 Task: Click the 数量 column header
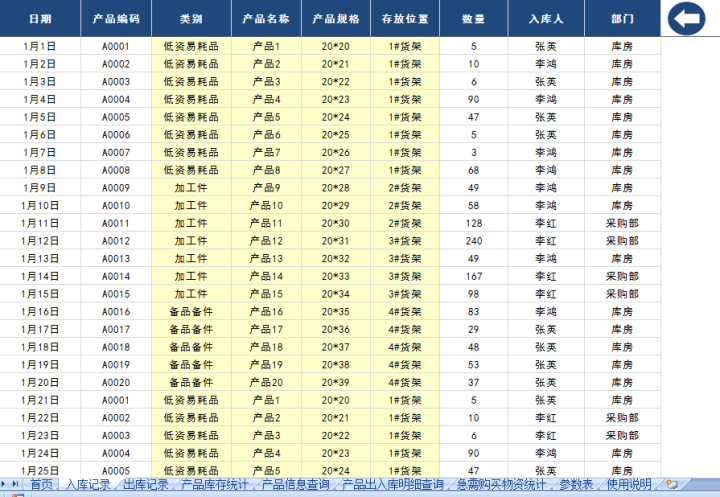click(x=474, y=18)
